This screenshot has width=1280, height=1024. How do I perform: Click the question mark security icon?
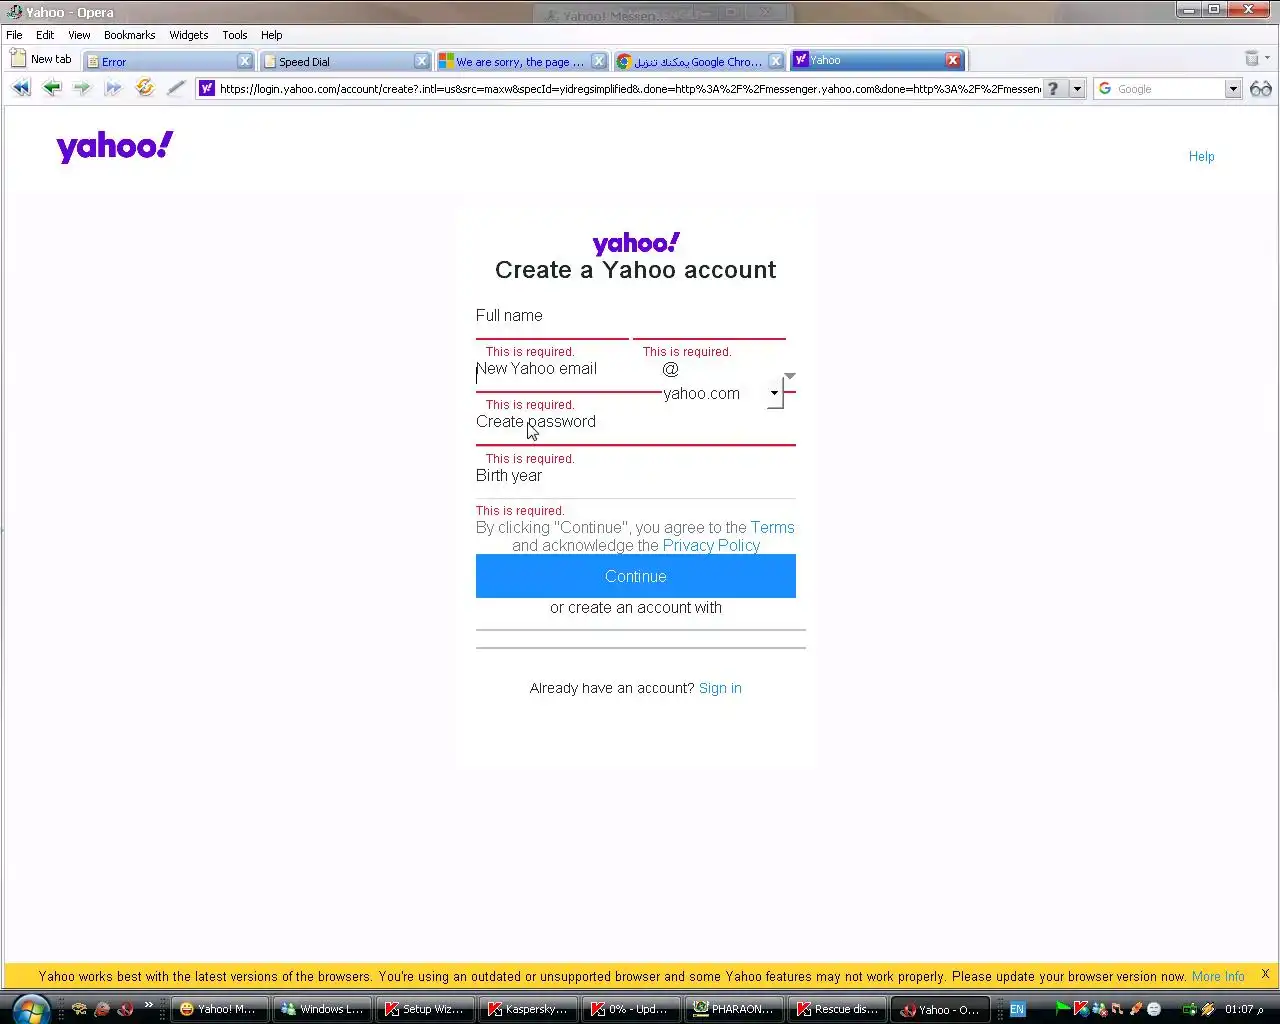click(1053, 89)
